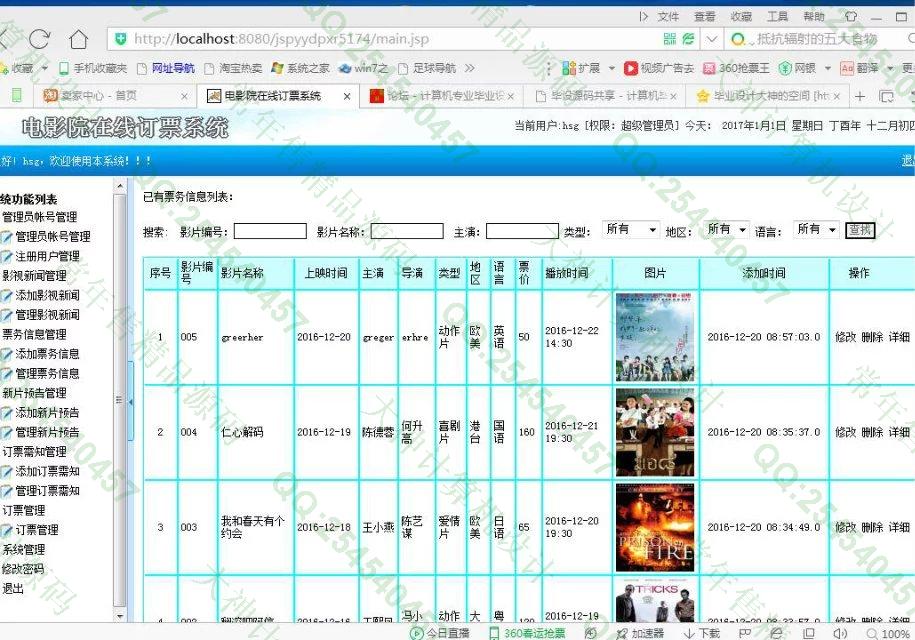Click 修改 for film 003 我和春天有个约会
The height and width of the screenshot is (640, 915).
point(845,527)
